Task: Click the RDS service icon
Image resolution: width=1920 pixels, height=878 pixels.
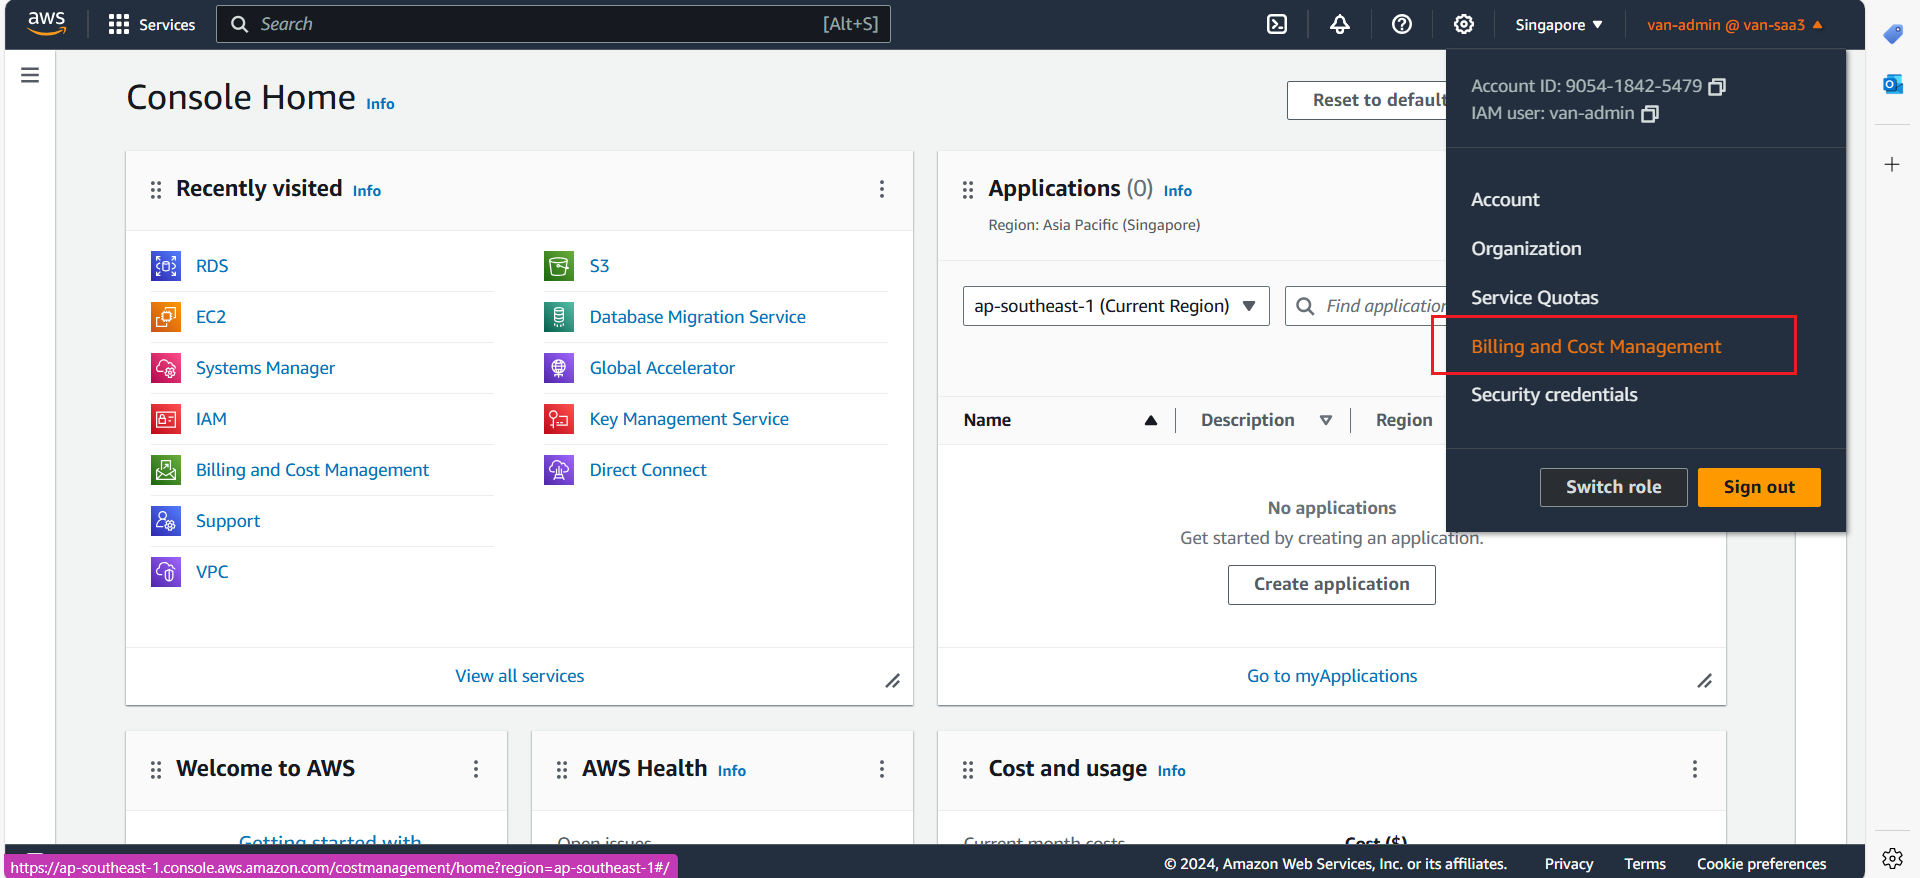Action: click(166, 266)
